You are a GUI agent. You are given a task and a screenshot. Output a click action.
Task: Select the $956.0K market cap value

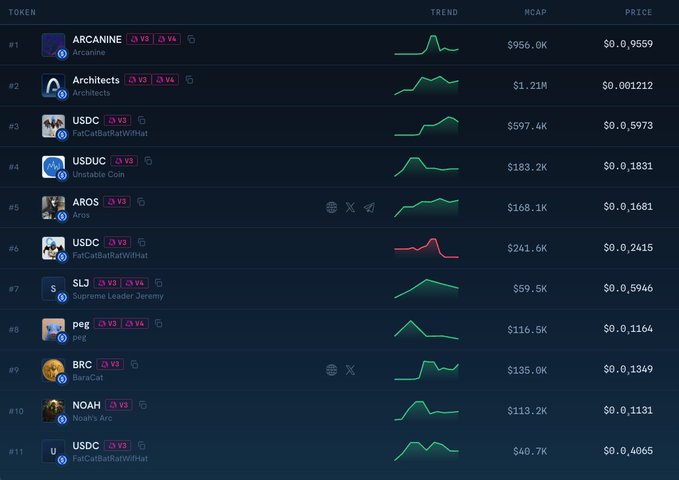[527, 45]
